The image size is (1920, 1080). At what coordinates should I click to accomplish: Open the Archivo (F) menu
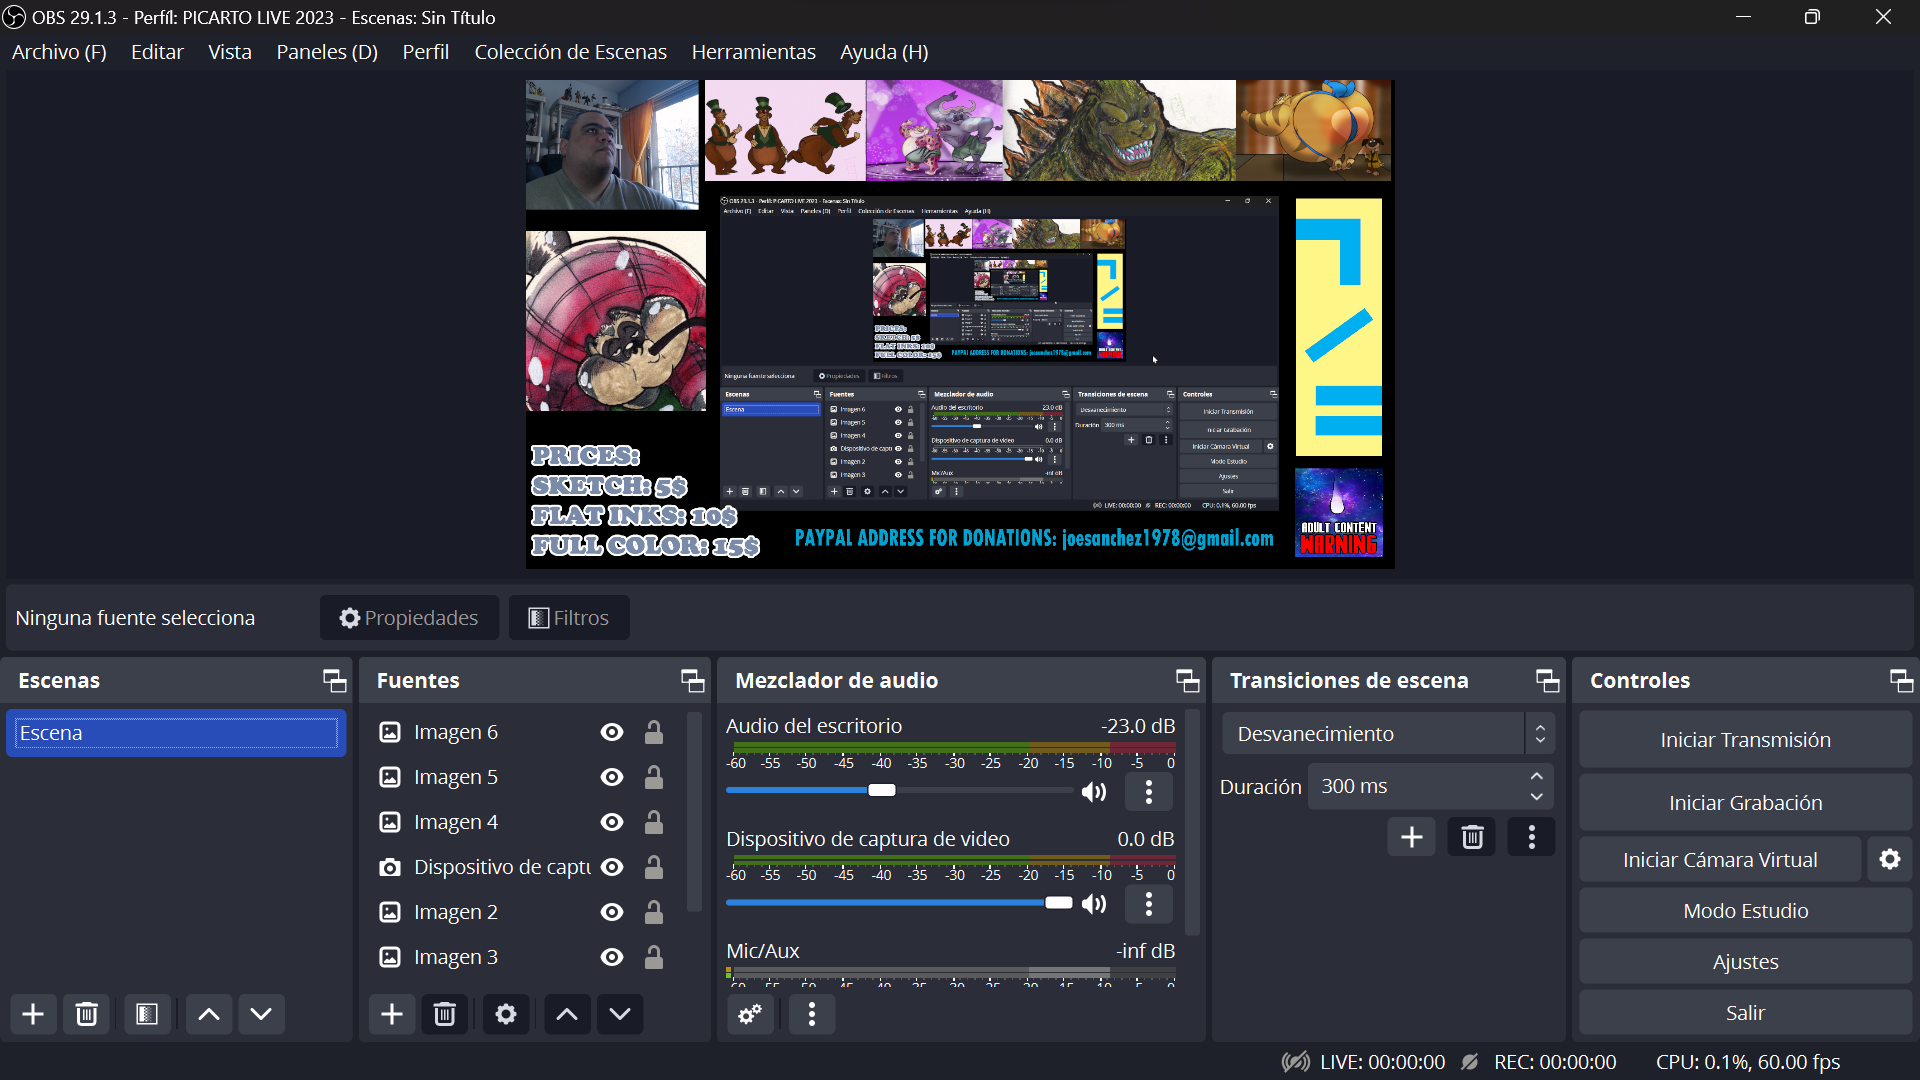59,52
